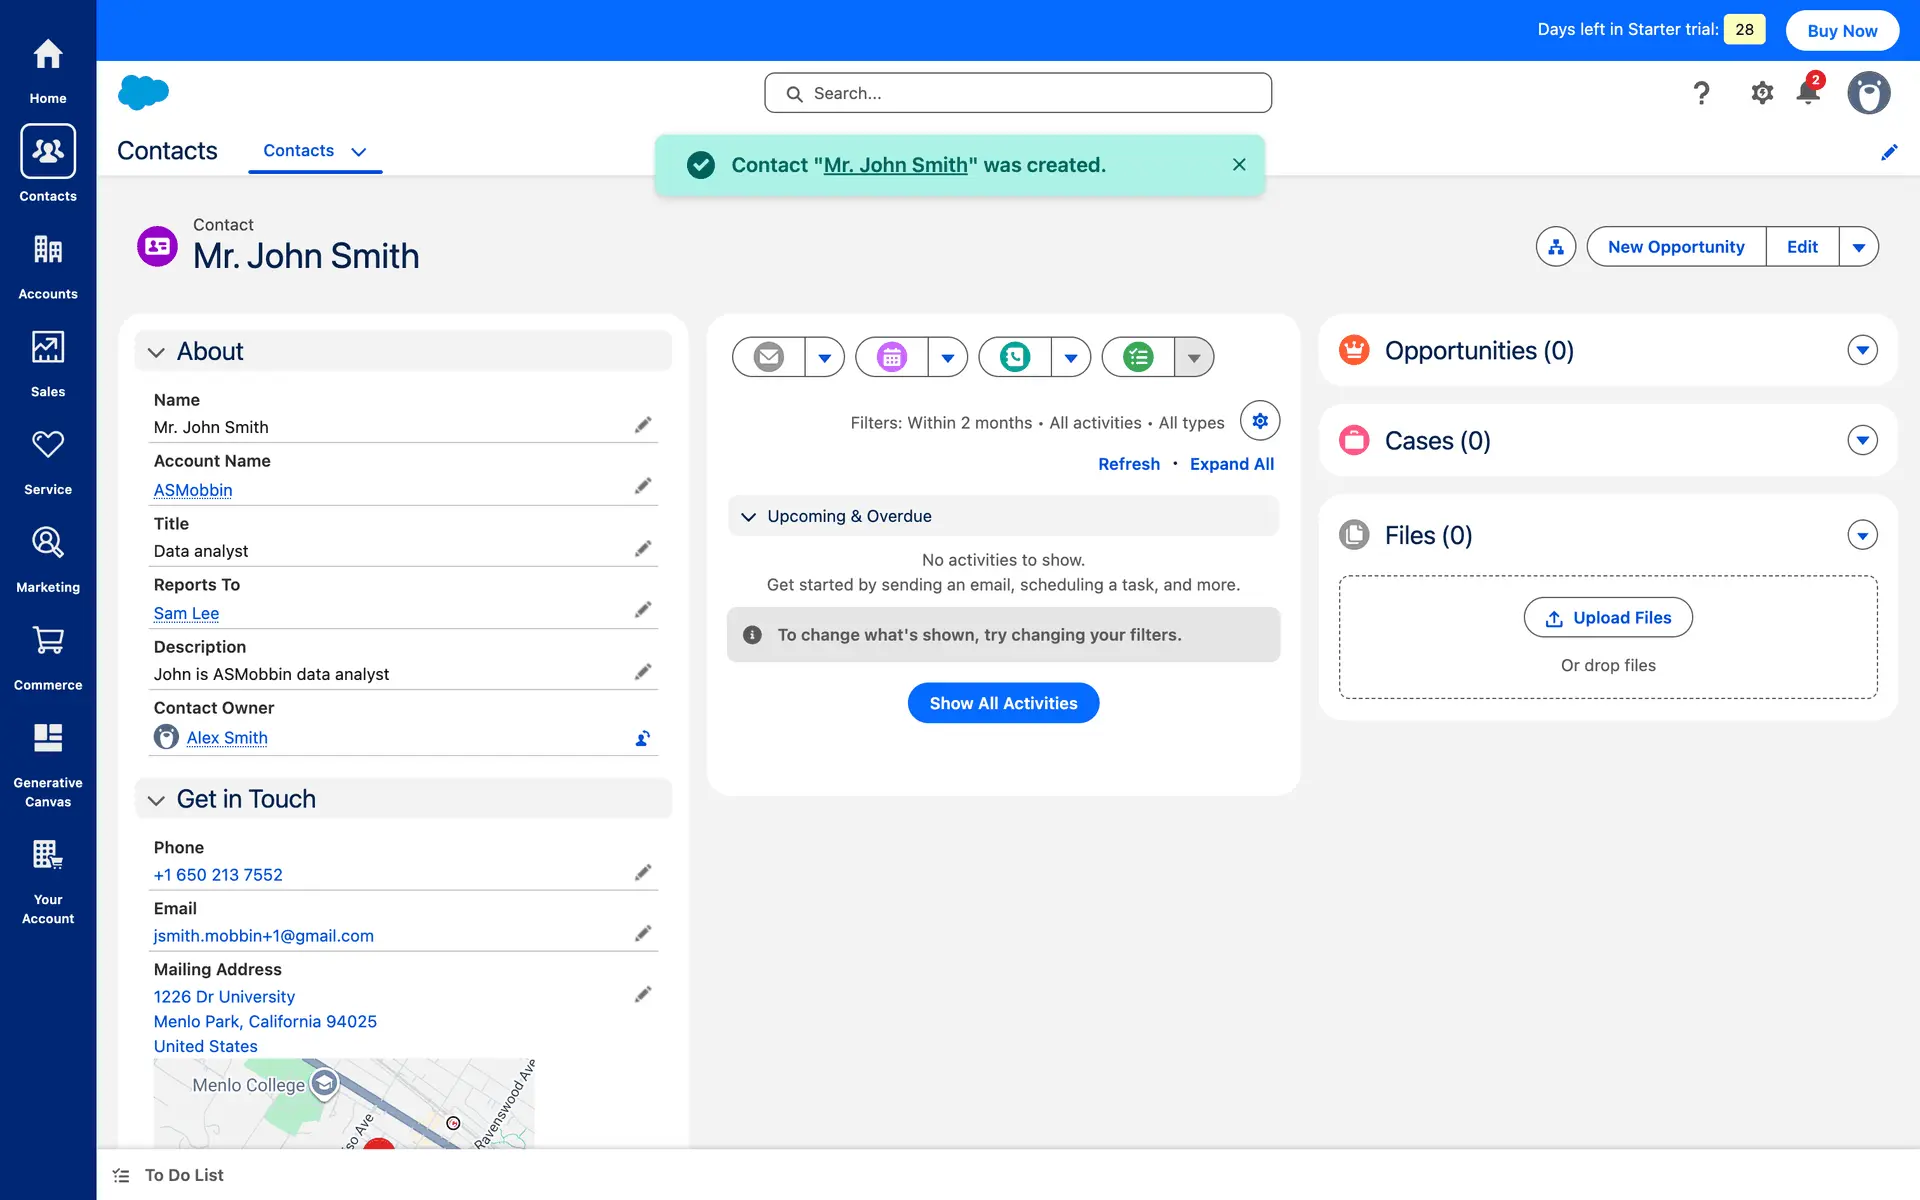Click the view contact hierarchy icon
Screen dimensions: 1920x1200
tap(1556, 247)
